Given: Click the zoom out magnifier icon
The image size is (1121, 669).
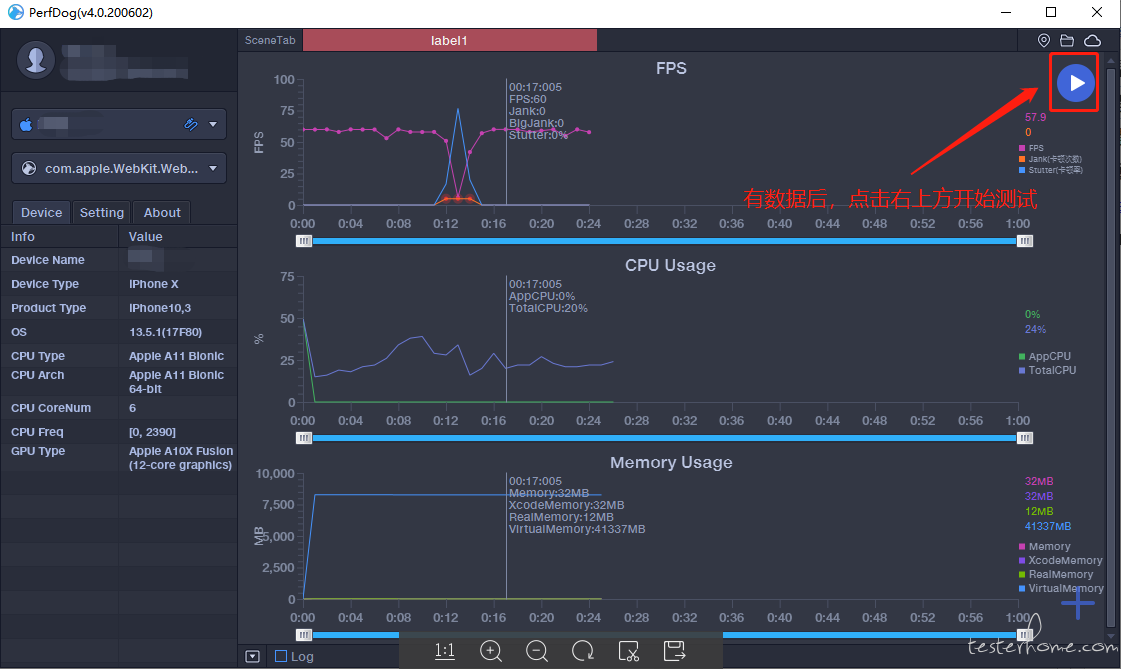Looking at the screenshot, I should [x=537, y=650].
